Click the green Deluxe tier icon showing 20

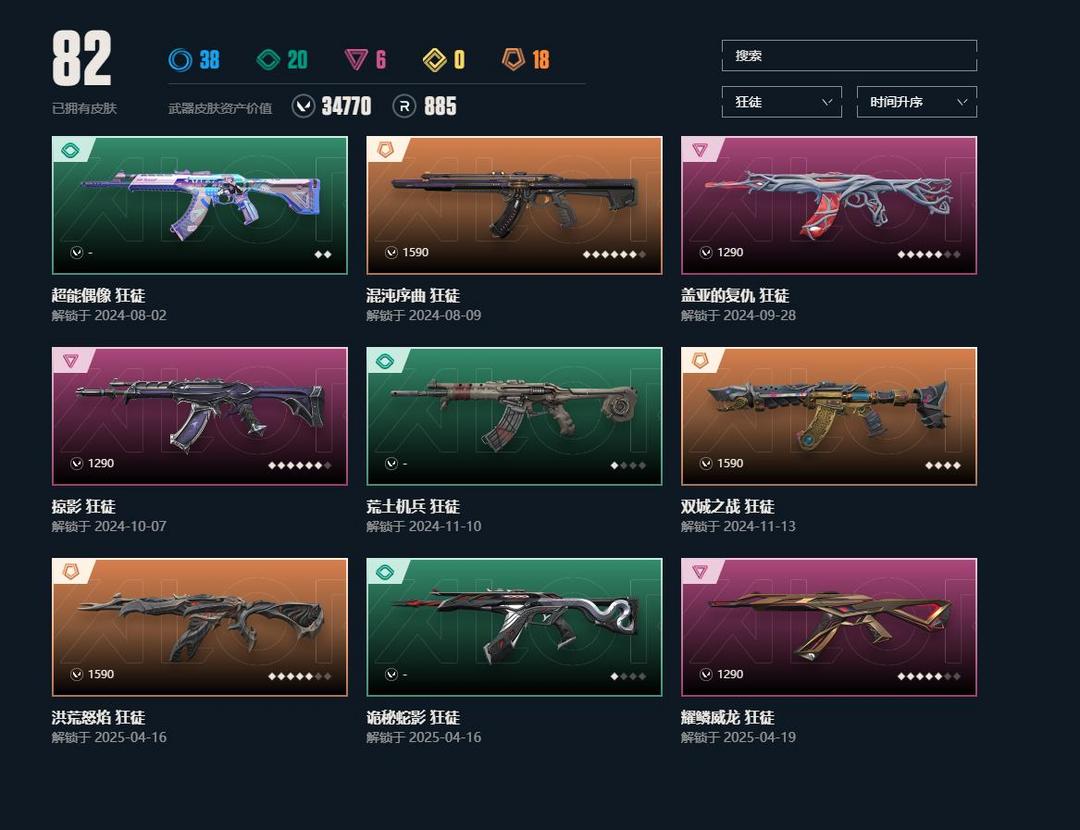click(x=268, y=60)
